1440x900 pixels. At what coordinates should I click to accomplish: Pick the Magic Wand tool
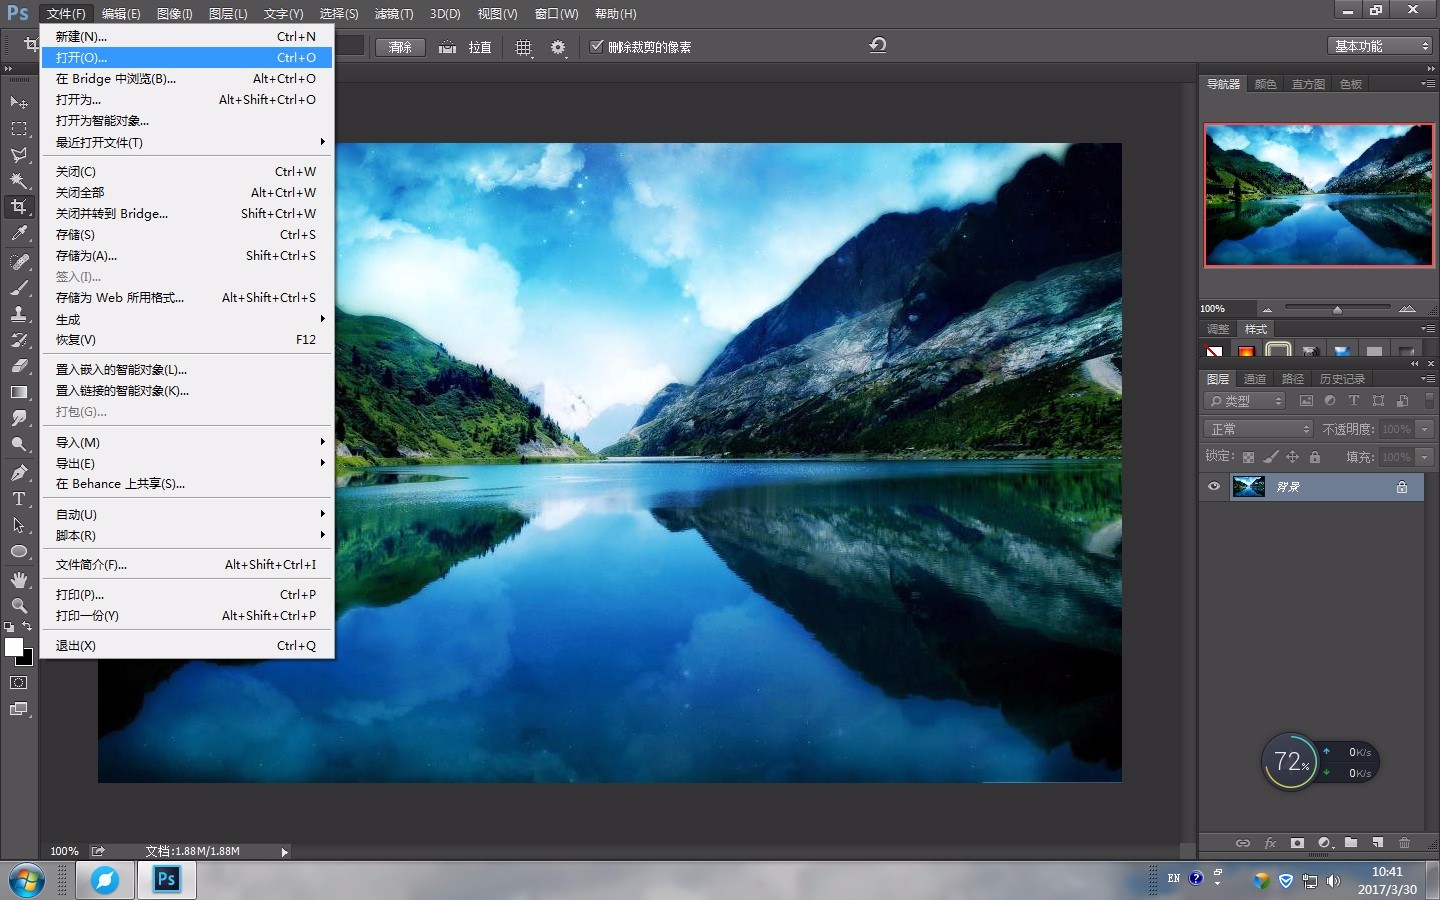click(18, 181)
